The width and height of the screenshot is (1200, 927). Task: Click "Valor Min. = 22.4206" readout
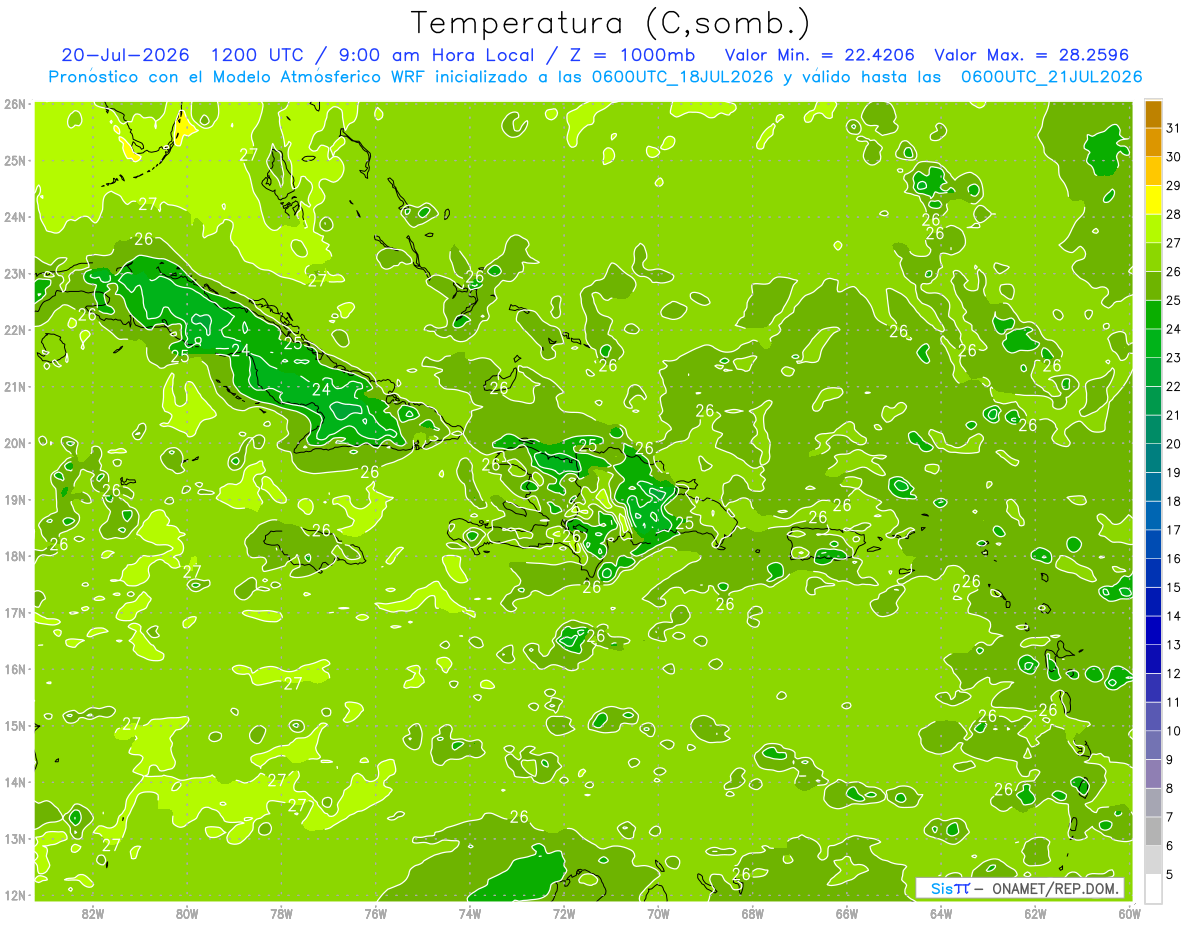tap(820, 54)
